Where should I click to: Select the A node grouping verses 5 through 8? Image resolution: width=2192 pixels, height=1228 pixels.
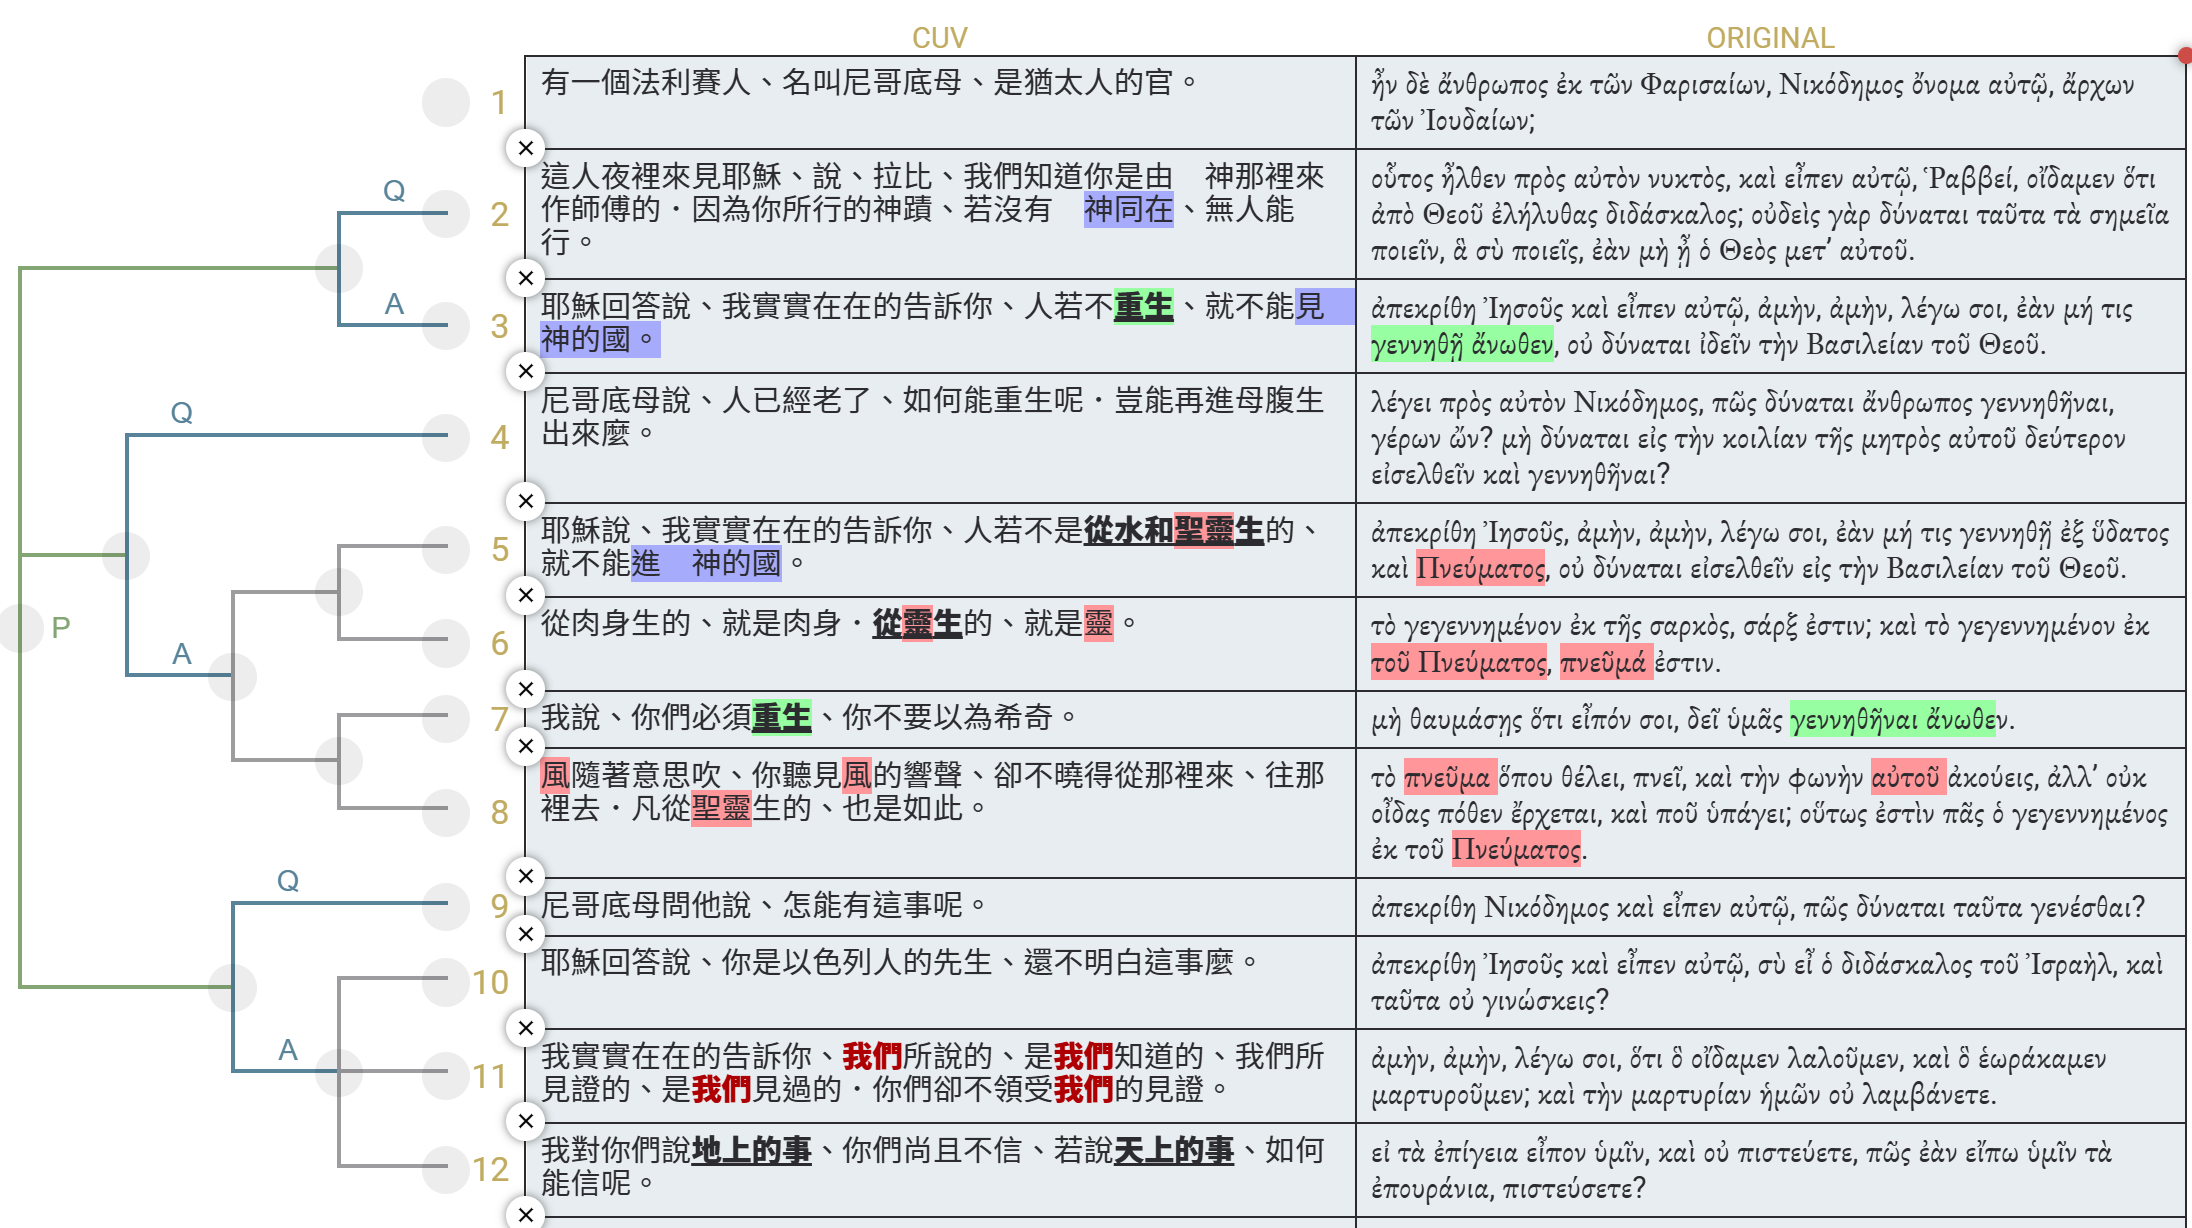(x=232, y=676)
